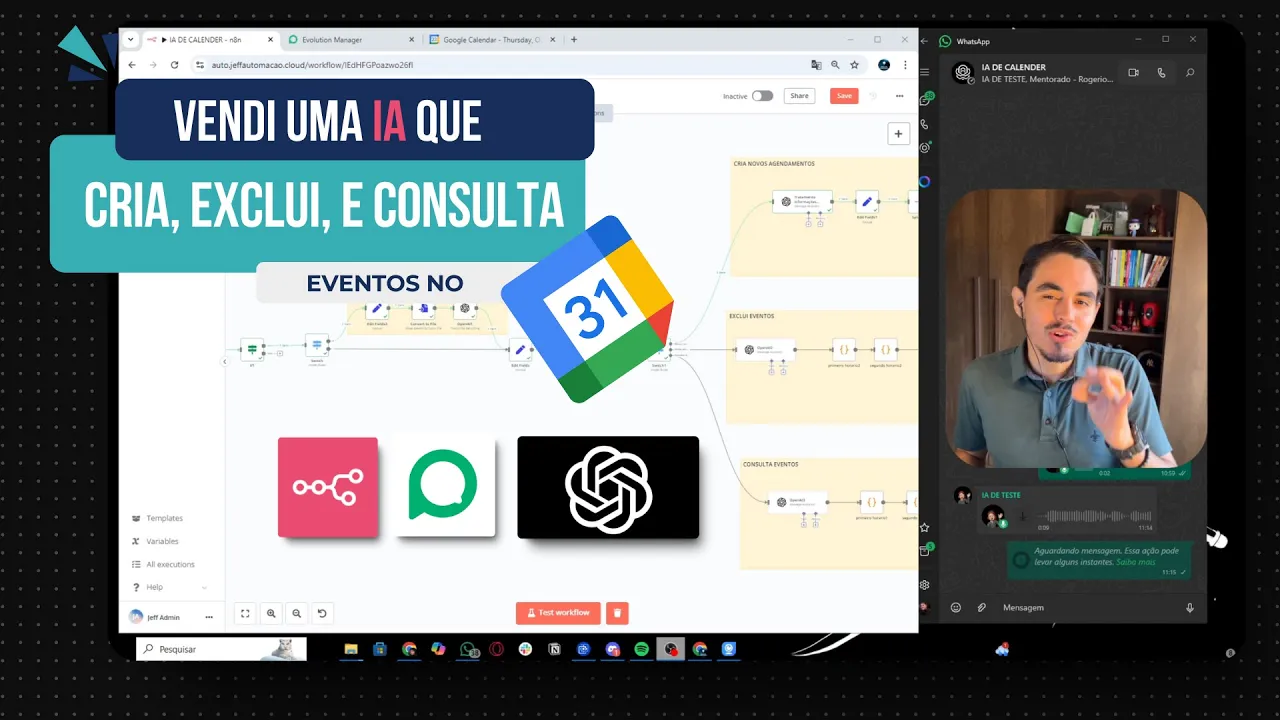Screen dimensions: 1280x720
Task: Open WhatsApp starred messages
Action: [924, 527]
